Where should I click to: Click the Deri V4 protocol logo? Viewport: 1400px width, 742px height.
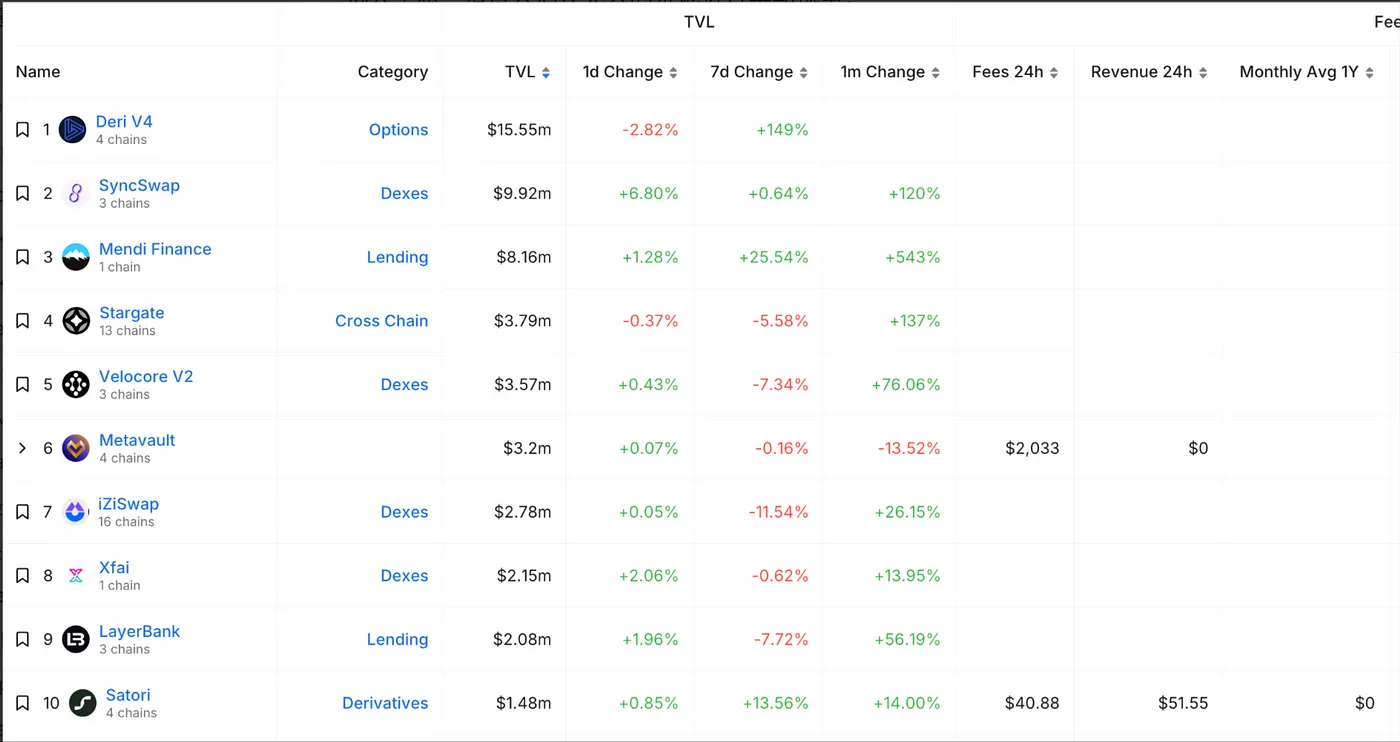coord(72,130)
